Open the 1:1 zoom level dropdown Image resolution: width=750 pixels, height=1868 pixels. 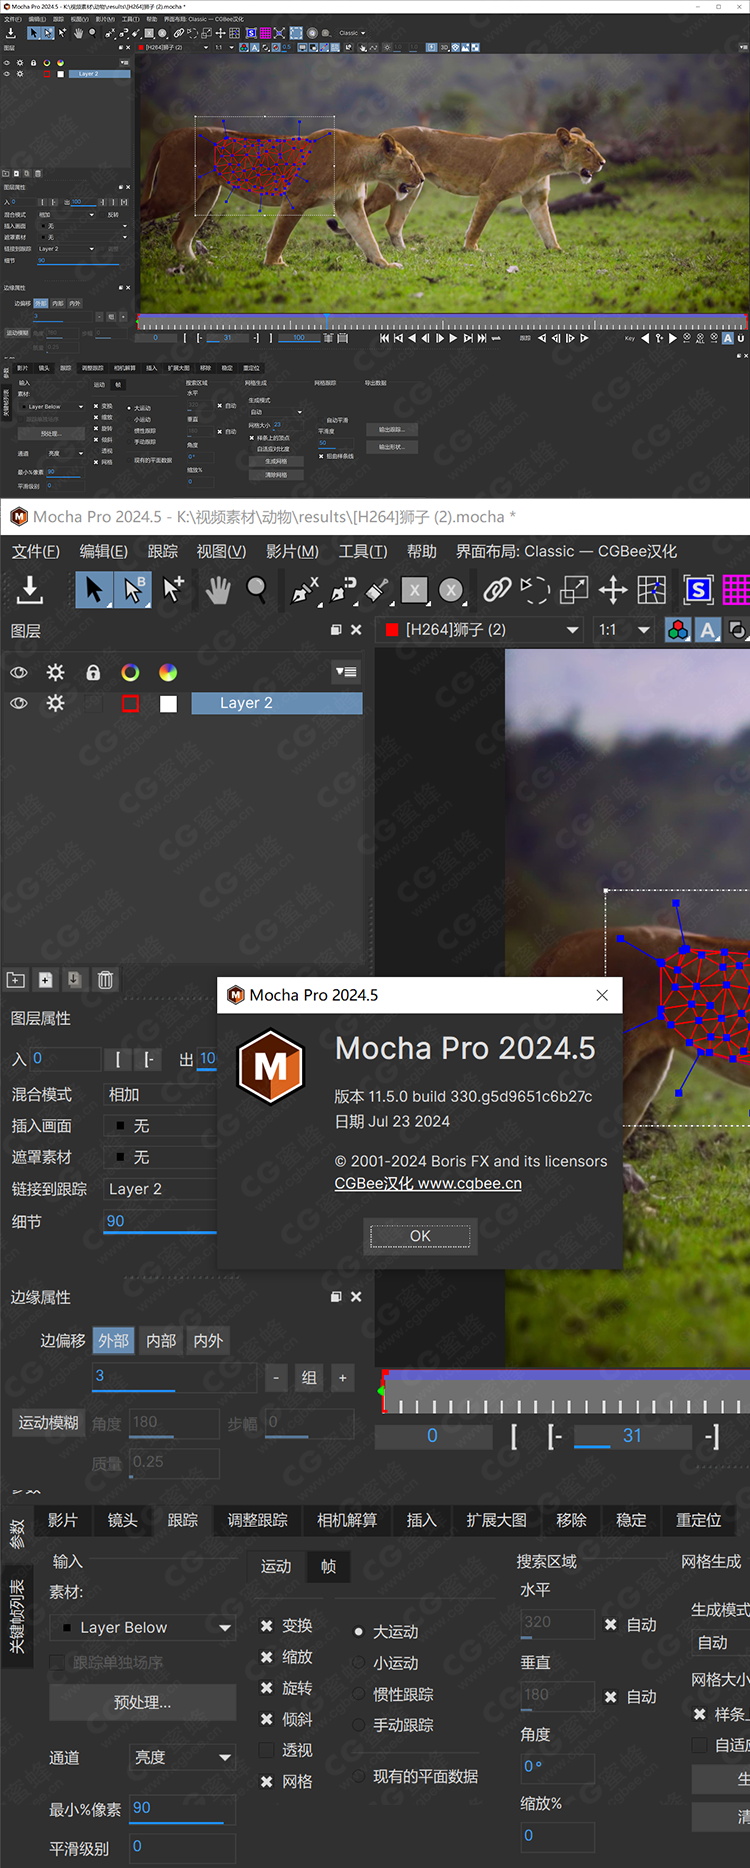point(624,630)
